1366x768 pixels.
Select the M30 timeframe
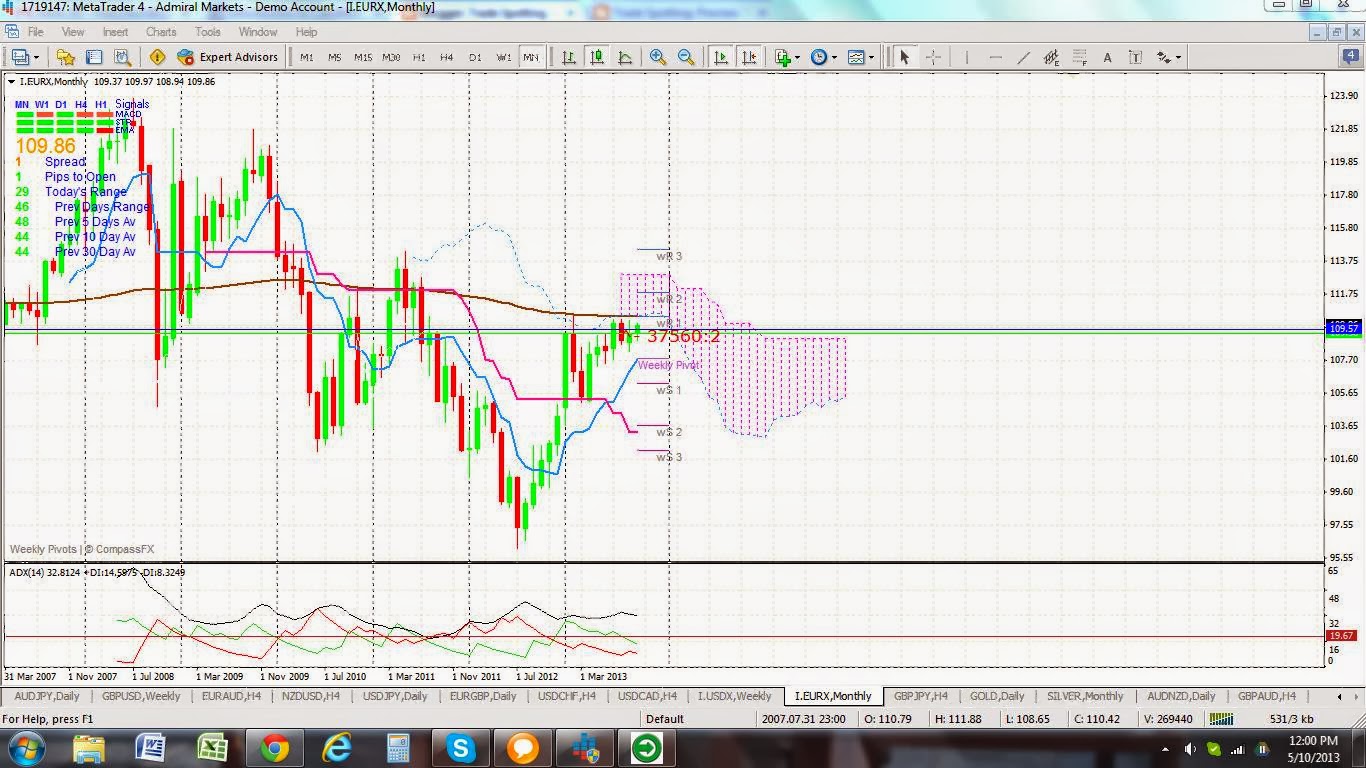click(391, 57)
